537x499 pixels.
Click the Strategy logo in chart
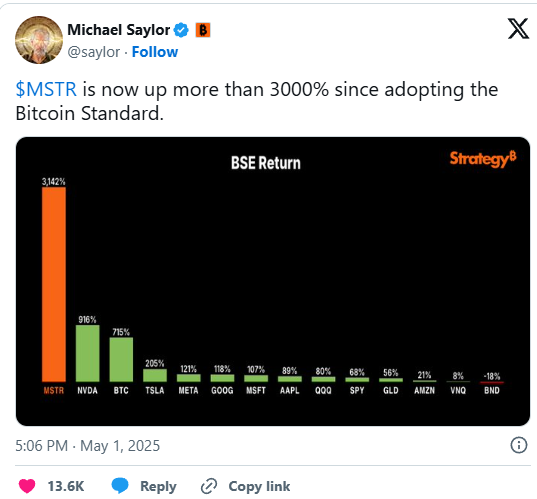[483, 159]
